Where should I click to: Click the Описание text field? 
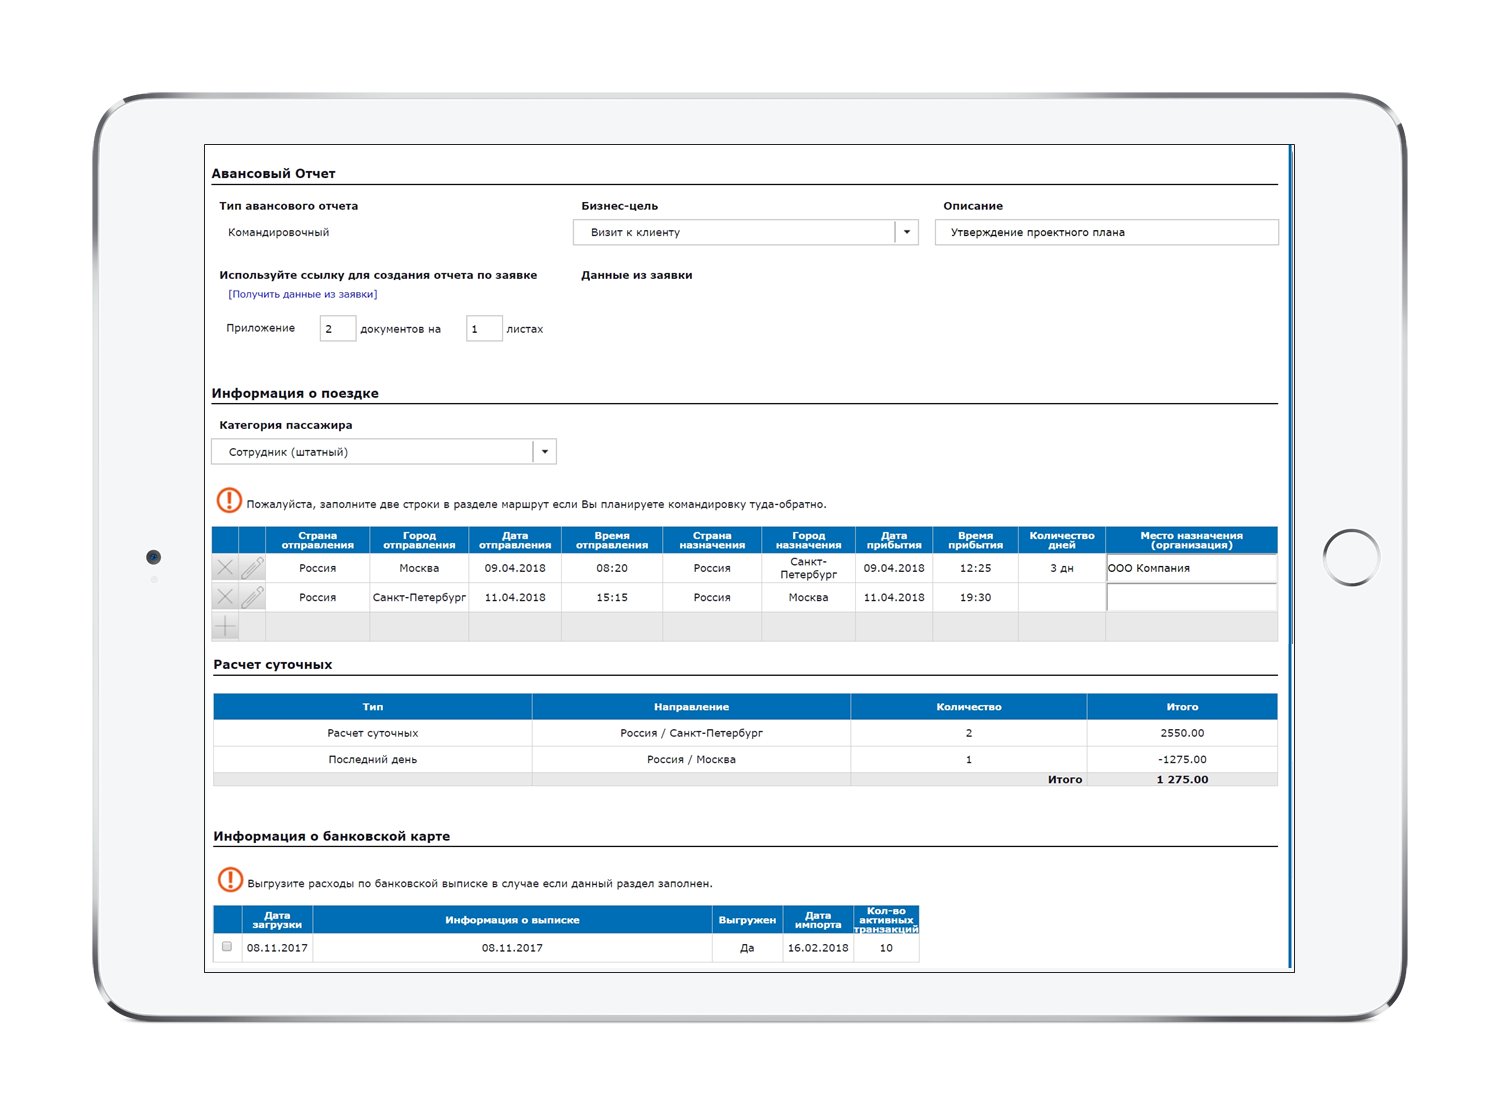point(1106,232)
